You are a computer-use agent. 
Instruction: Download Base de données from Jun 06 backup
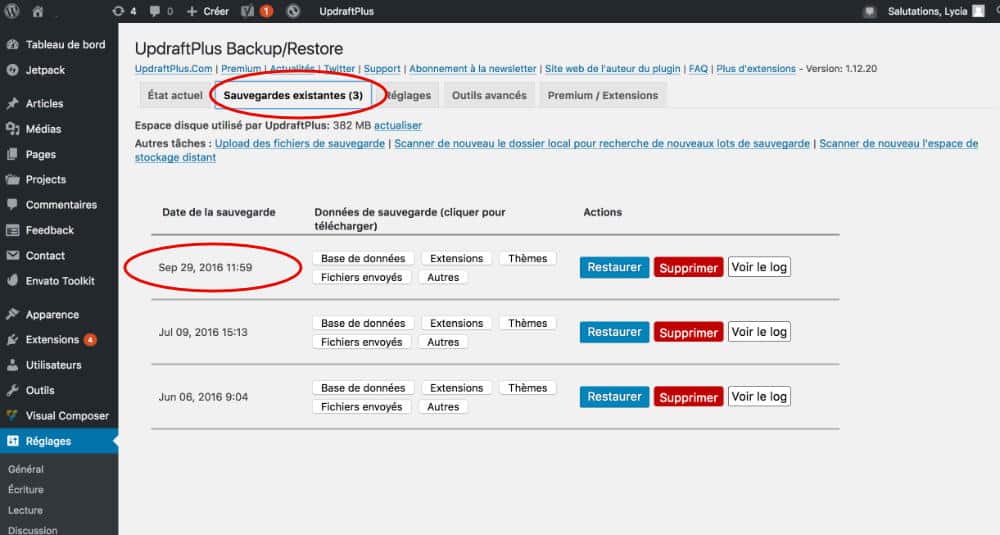click(x=363, y=388)
